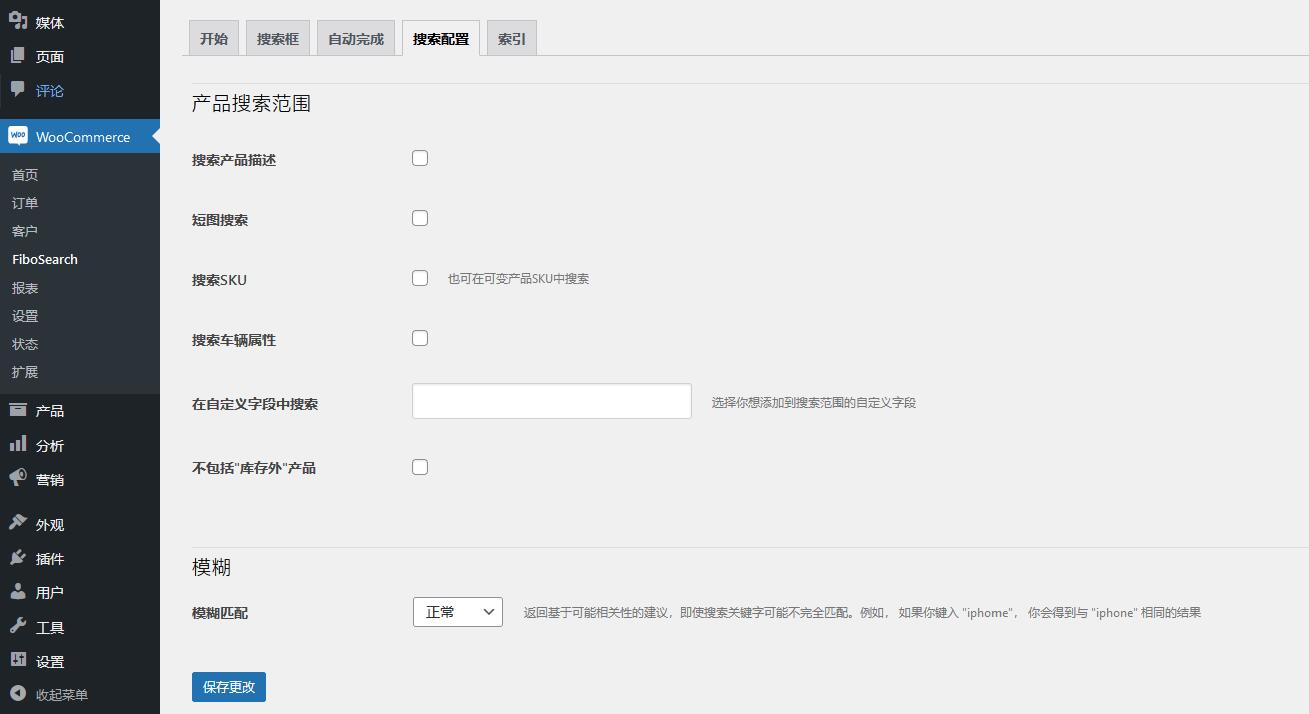This screenshot has height=714, width=1309.
Task: Enable the 搜索产品描述 checkbox
Action: [x=420, y=158]
